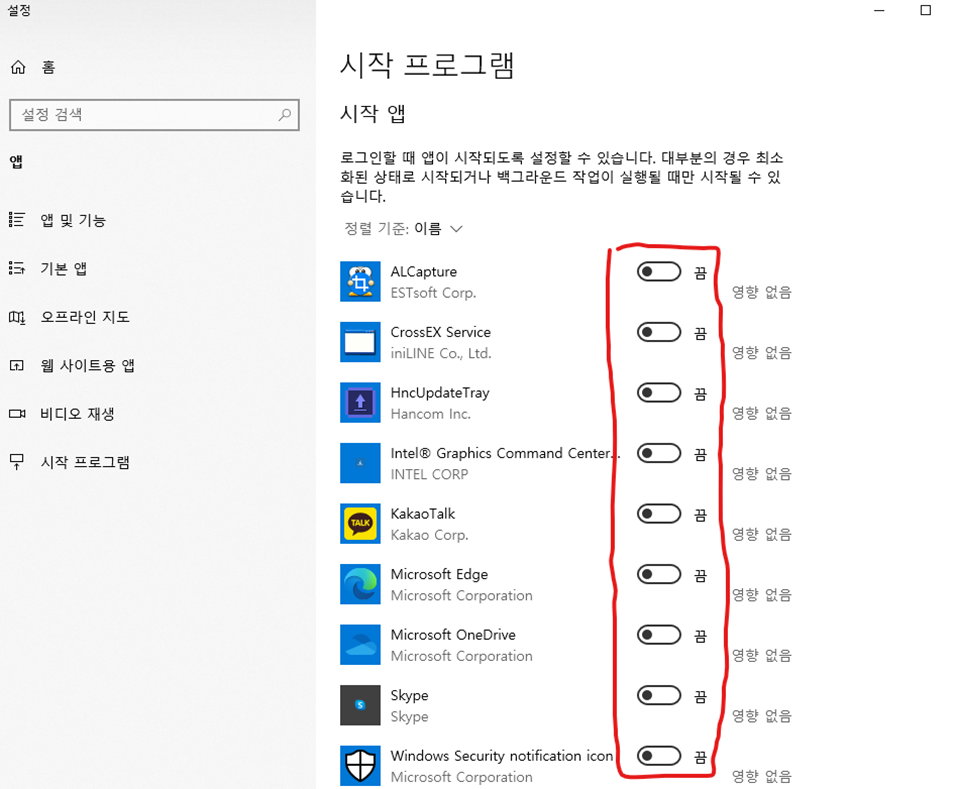Select 시작 프로그램 in sidebar
Screen dimensions: 954x789
click(x=85, y=462)
